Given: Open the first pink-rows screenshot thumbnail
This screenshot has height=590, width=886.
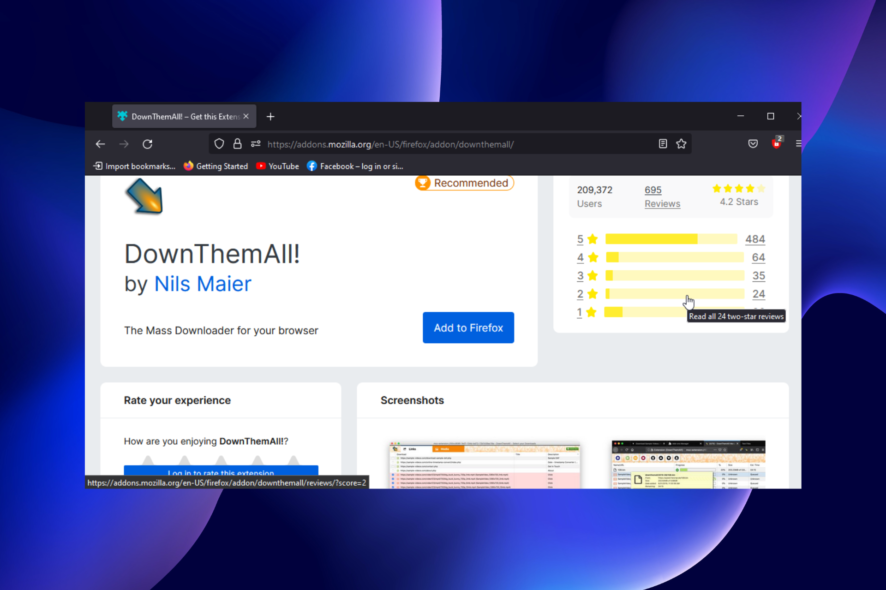Looking at the screenshot, I should (485, 465).
